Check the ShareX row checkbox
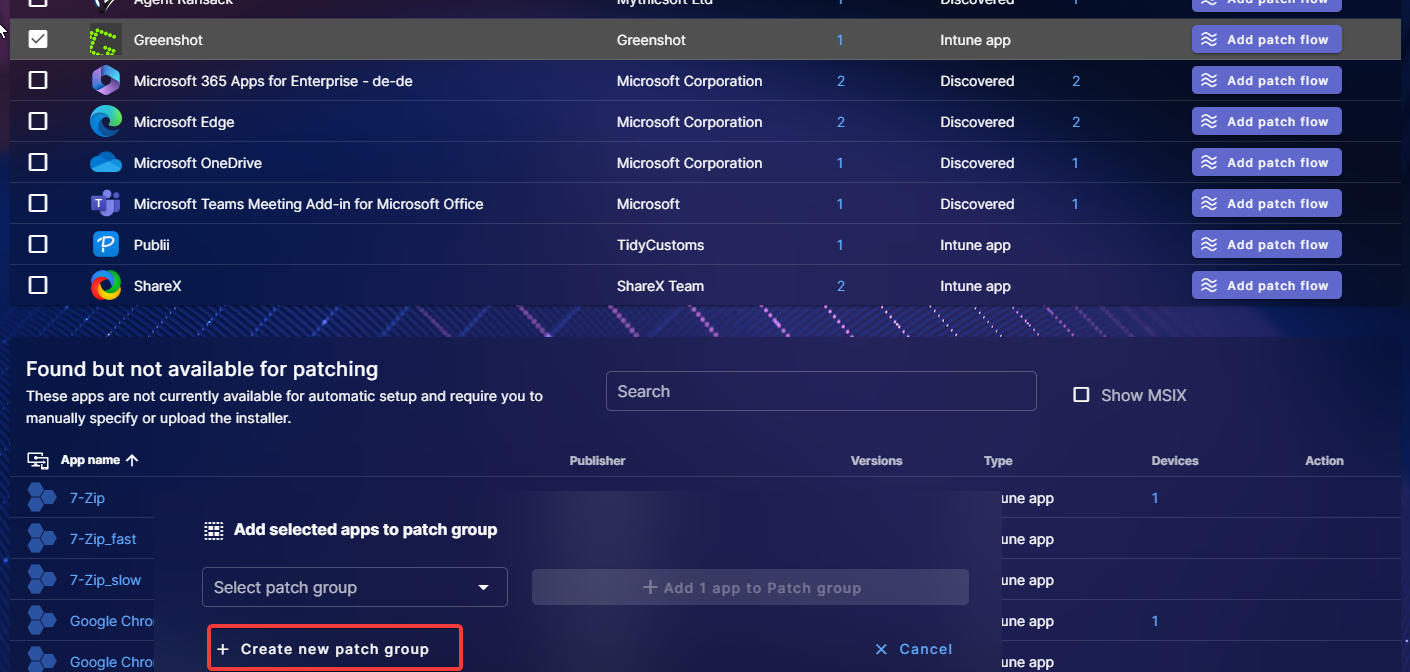The image size is (1410, 672). pyautogui.click(x=38, y=286)
